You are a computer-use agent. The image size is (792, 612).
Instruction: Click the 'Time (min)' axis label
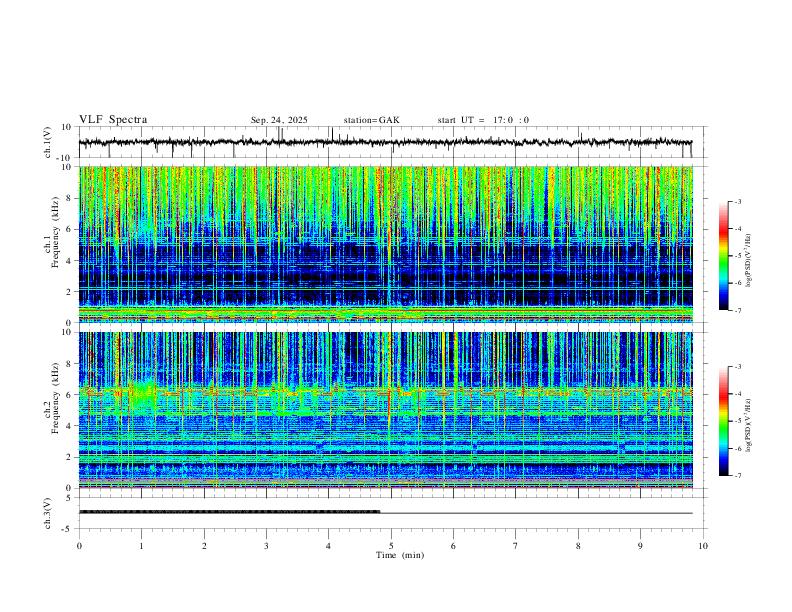400,555
